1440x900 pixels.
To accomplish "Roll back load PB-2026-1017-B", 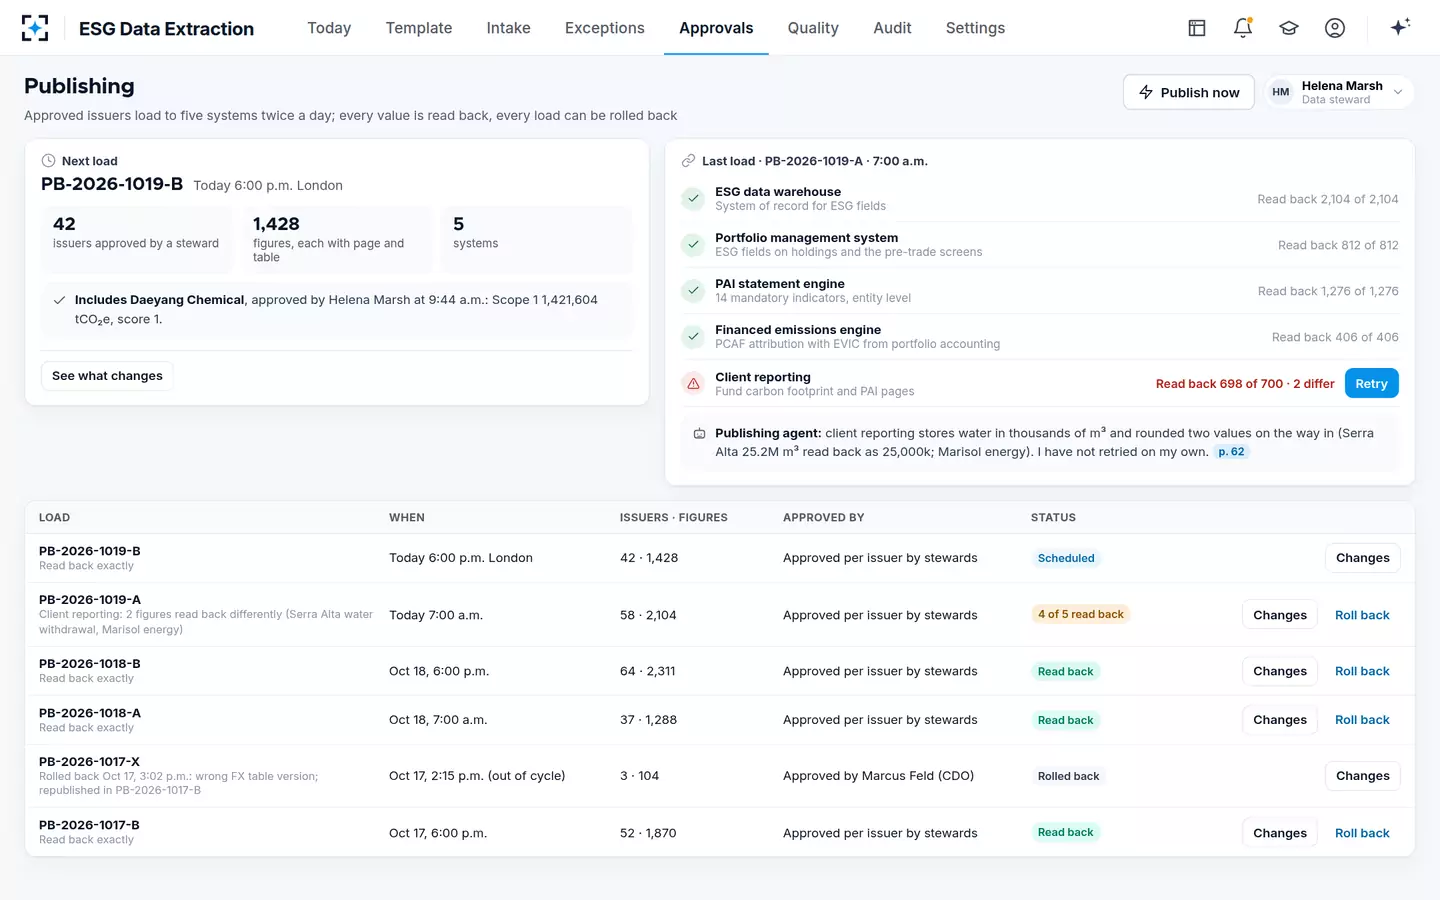I will tap(1362, 833).
